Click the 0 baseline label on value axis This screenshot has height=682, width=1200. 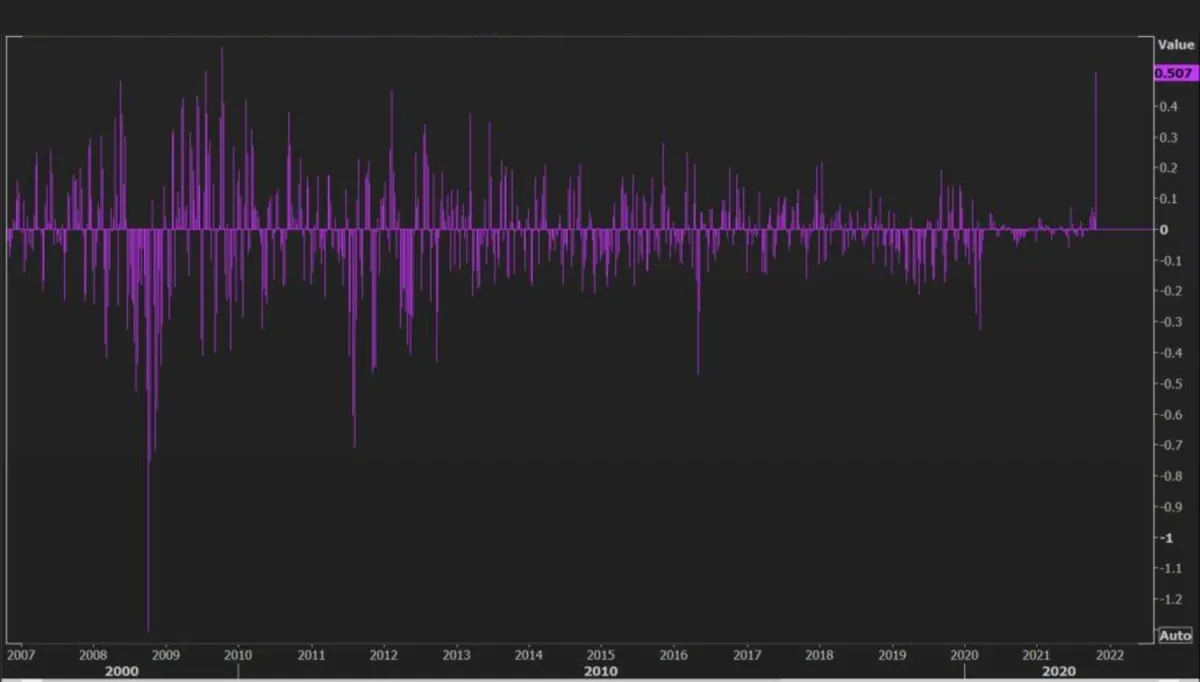[x=1164, y=229]
